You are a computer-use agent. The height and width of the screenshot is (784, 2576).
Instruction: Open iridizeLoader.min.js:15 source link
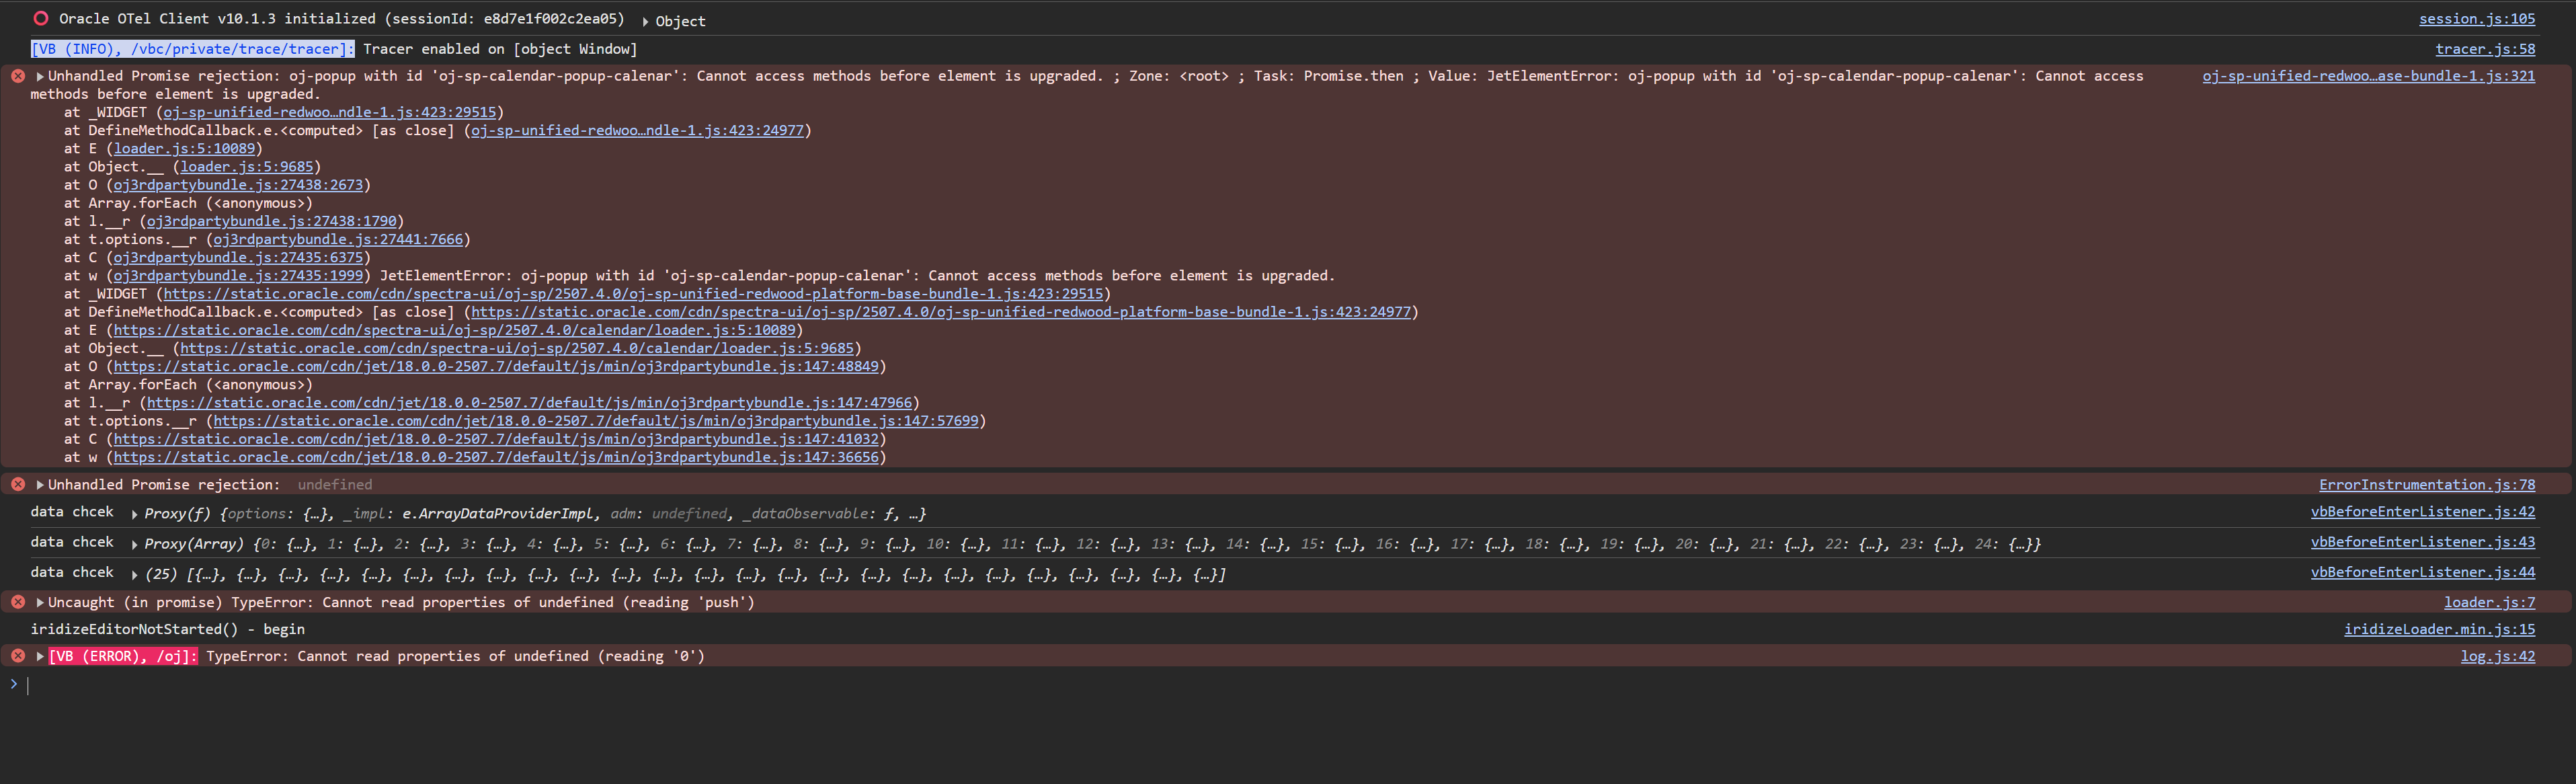[x=2439, y=629]
